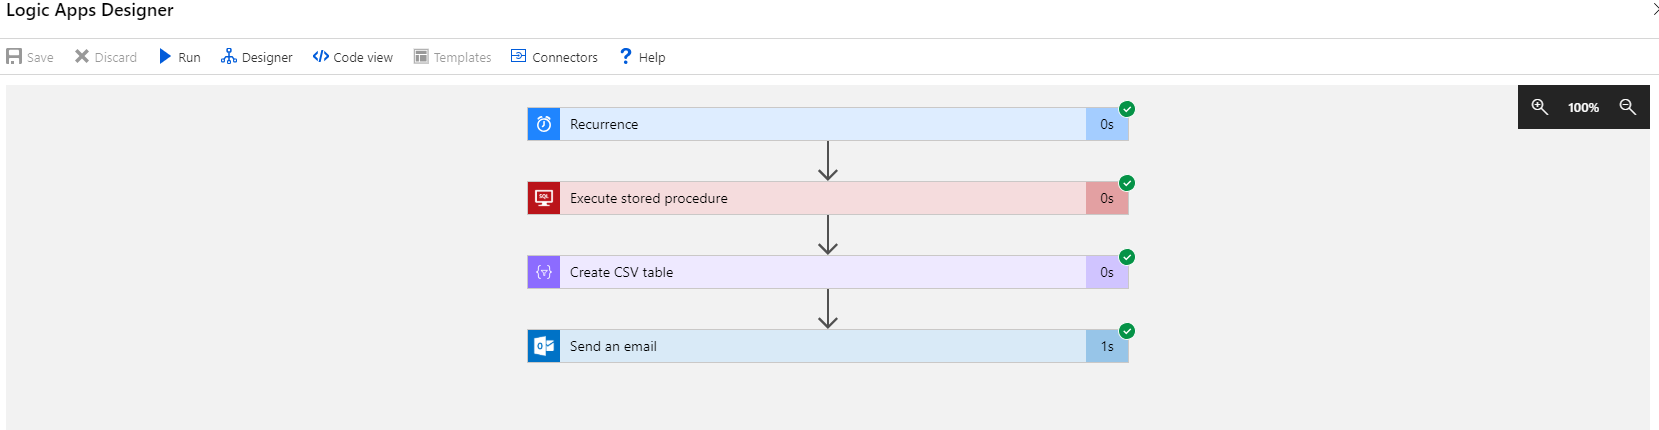1659x430 pixels.
Task: Open Code view
Action: pos(353,57)
